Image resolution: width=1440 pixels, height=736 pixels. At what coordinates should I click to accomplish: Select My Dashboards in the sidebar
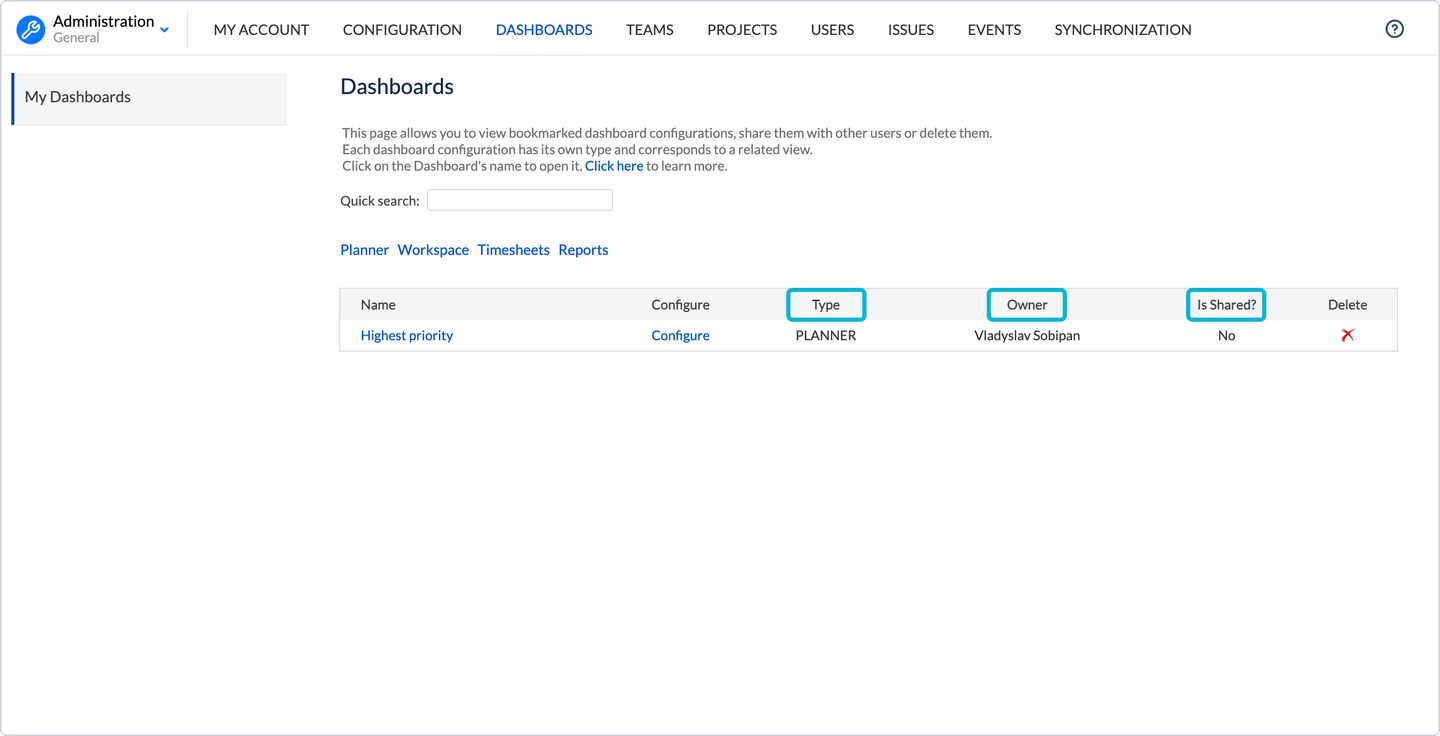pos(78,97)
